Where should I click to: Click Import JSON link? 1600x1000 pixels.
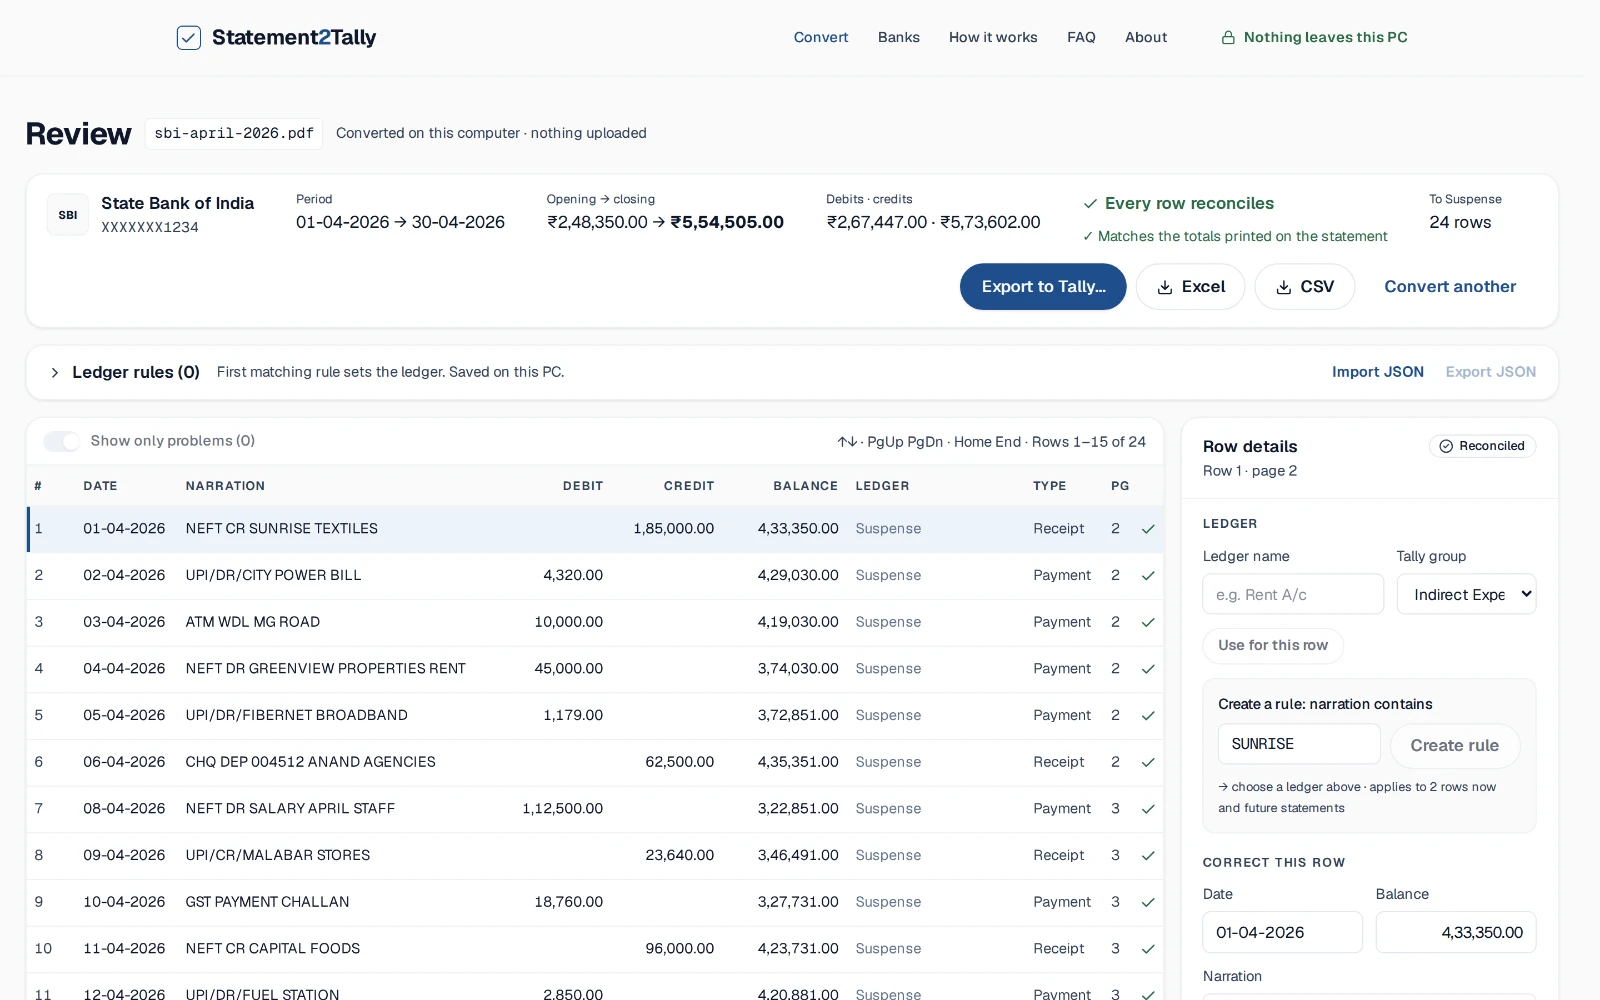[1377, 372]
